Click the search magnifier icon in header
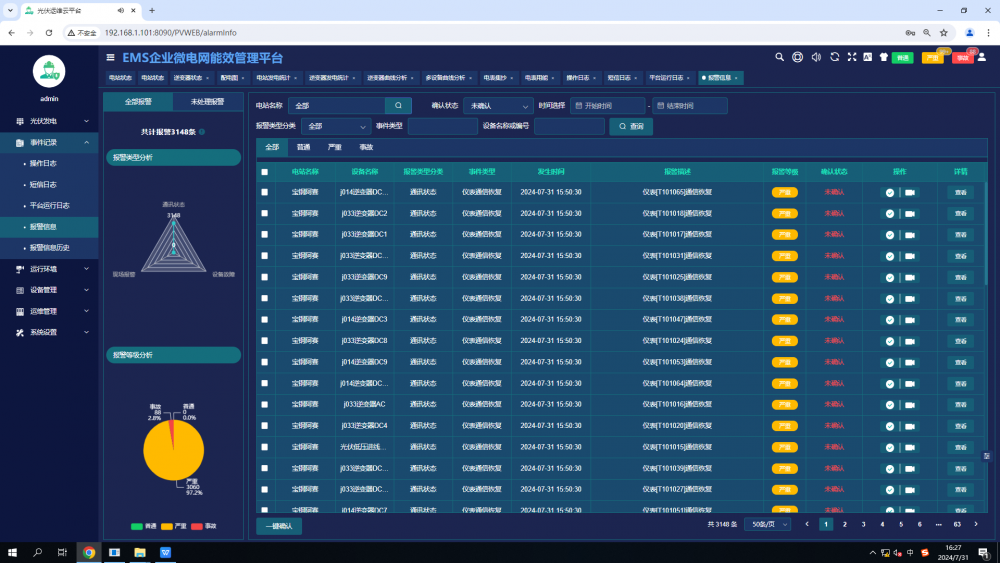The image size is (1000, 563). point(780,57)
